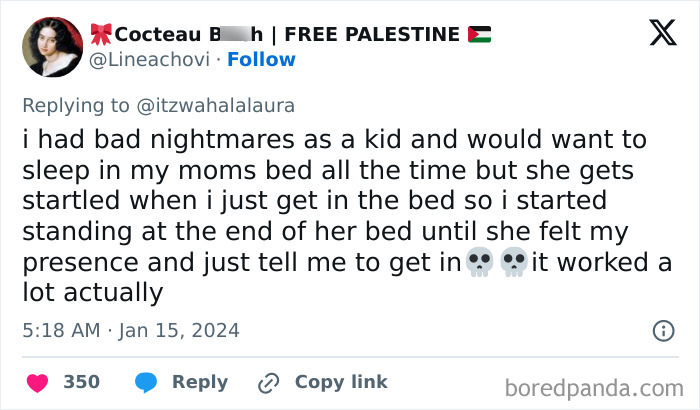Click the Copy link chain icon
Image resolution: width=700 pixels, height=410 pixels.
[x=268, y=383]
